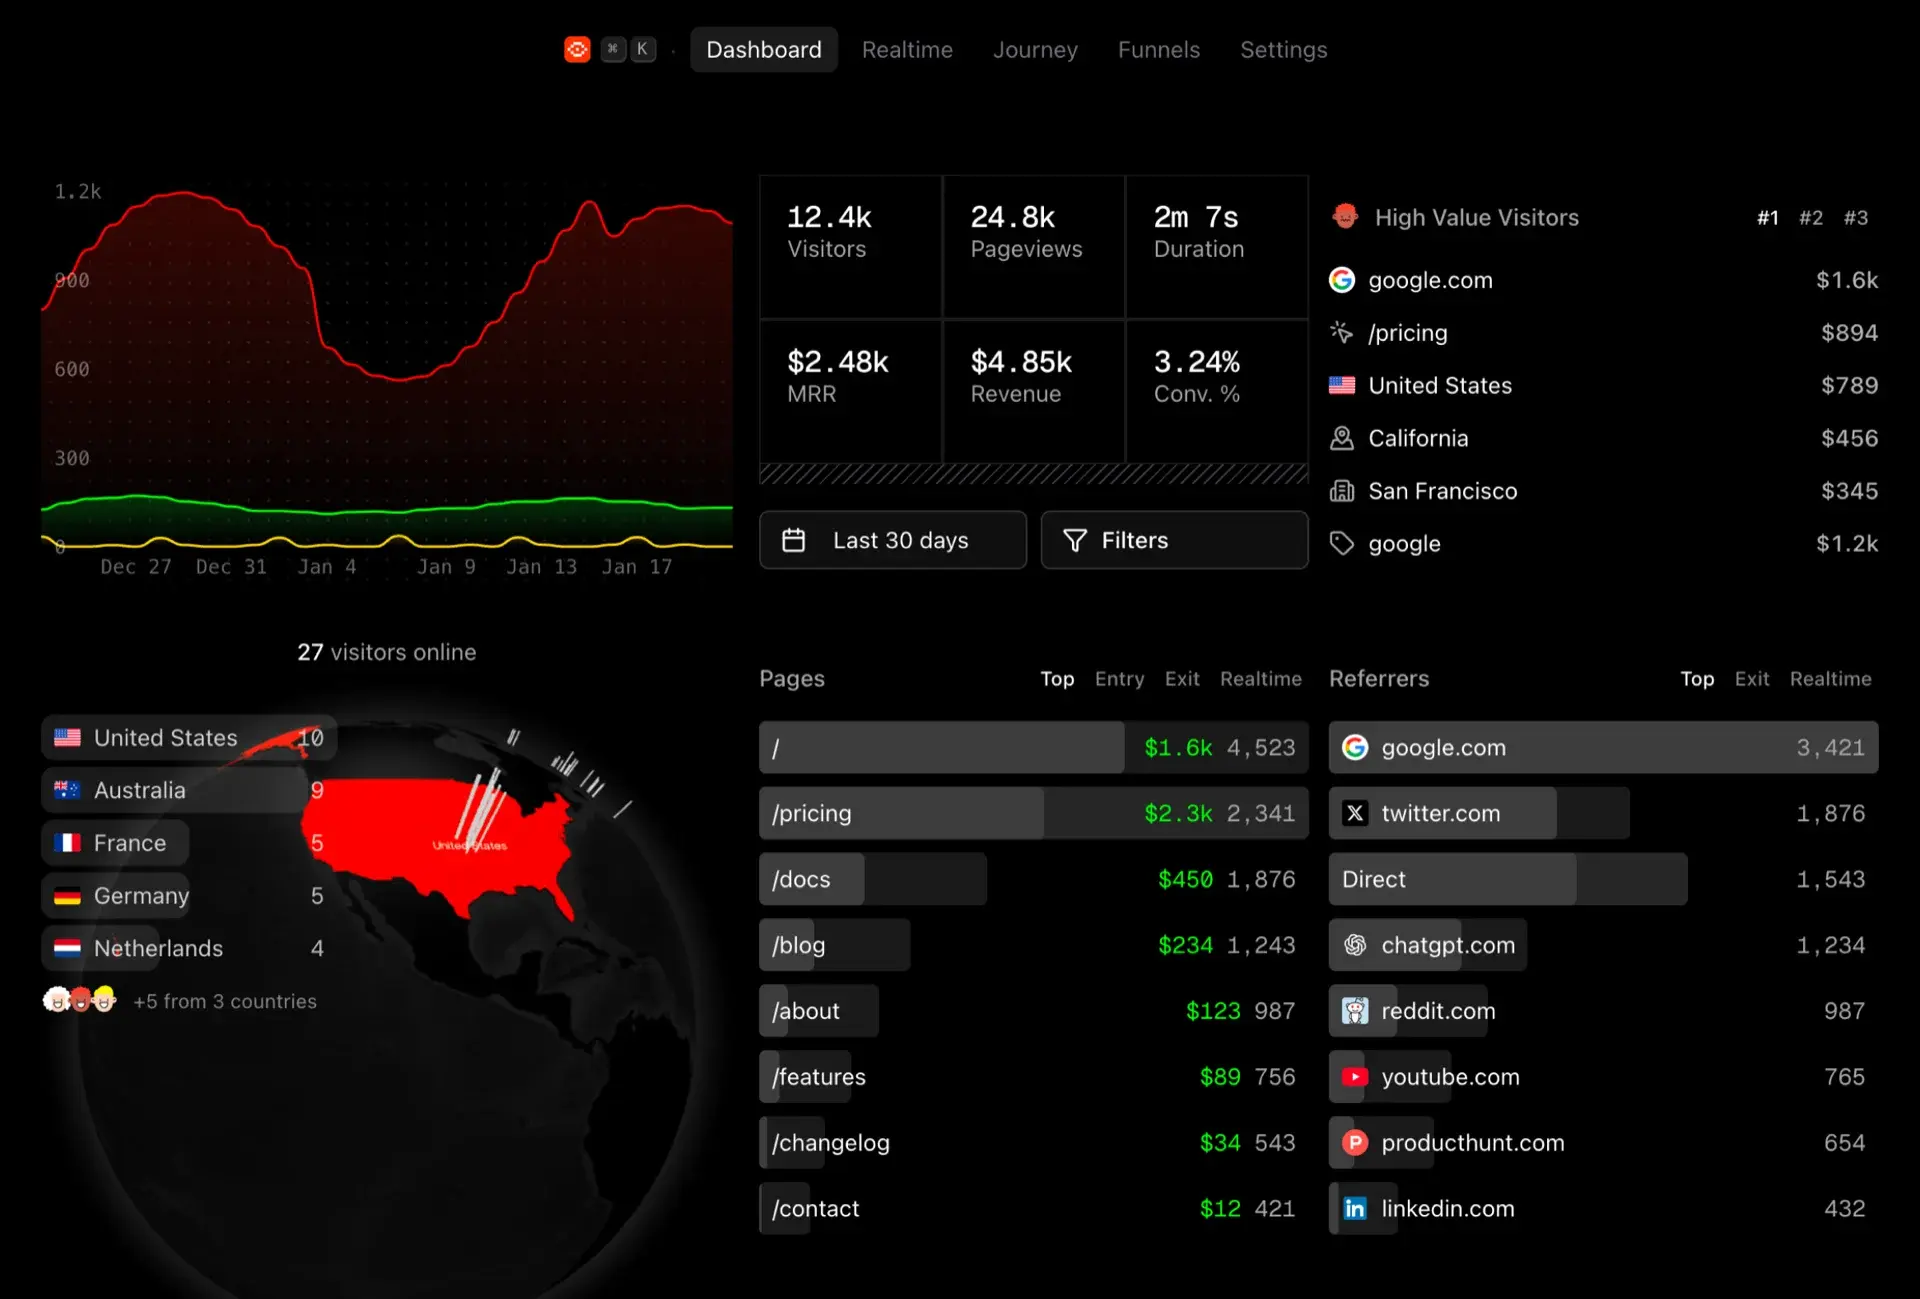Open the /pricing page row
1920x1299 pixels.
pos(1034,813)
